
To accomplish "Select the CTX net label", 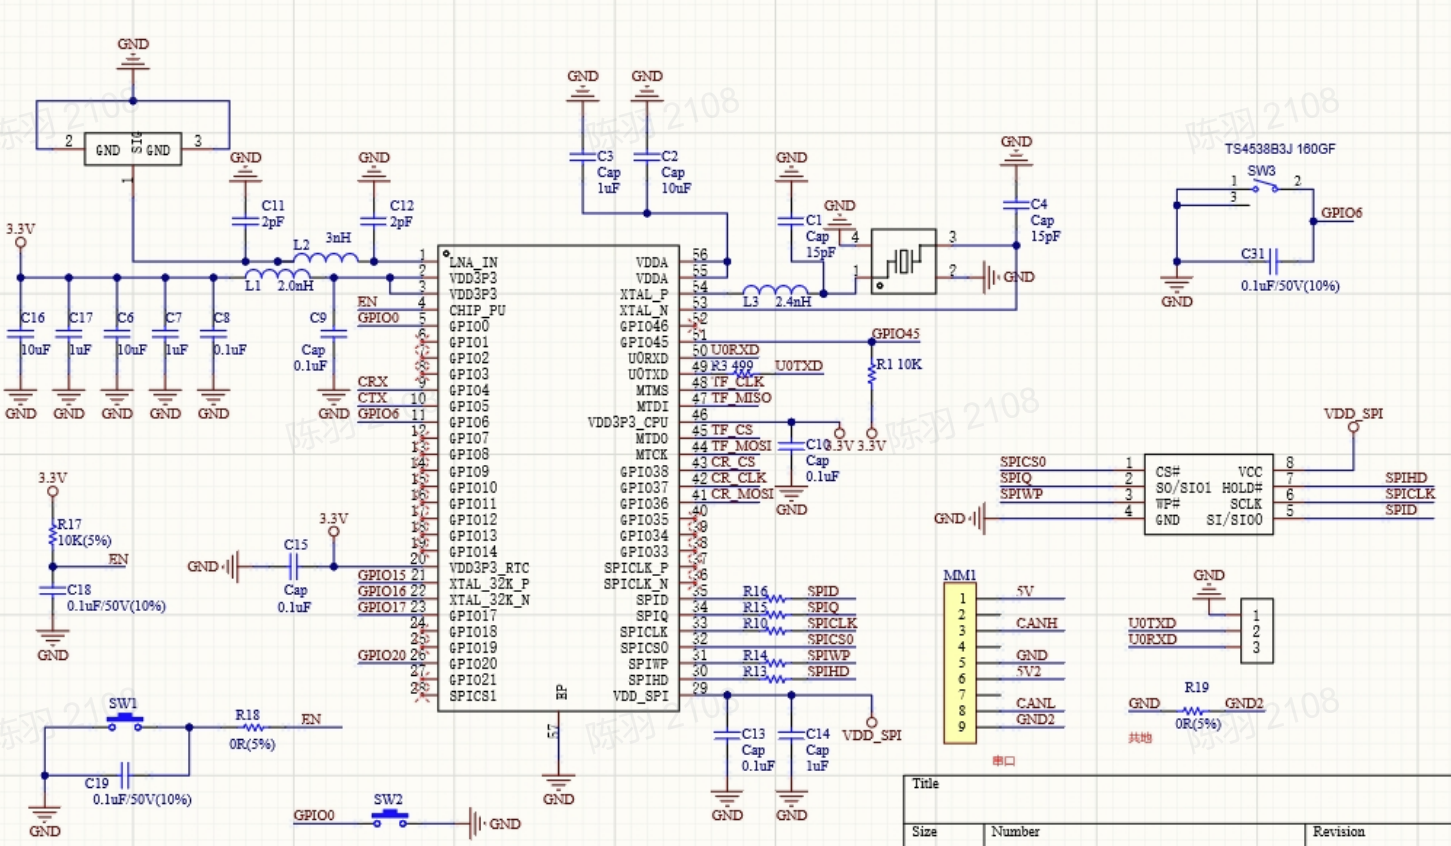I will (x=372, y=398).
